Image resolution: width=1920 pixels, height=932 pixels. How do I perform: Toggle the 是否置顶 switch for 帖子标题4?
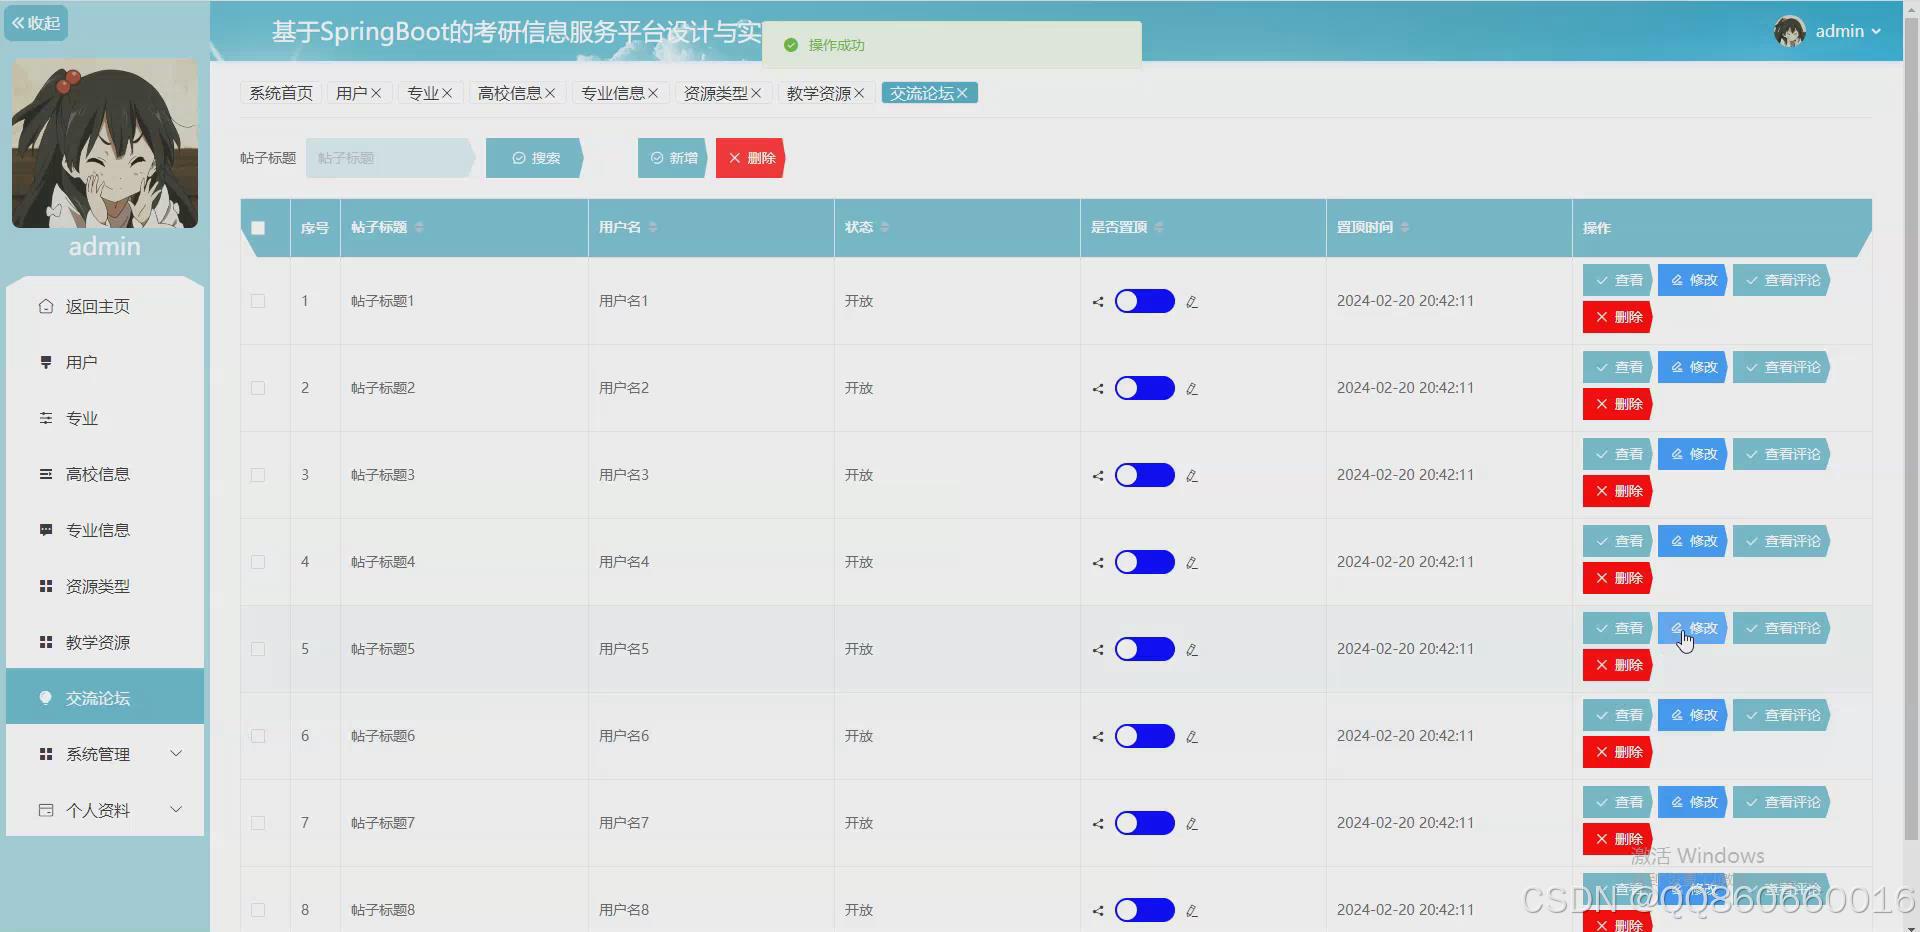coord(1145,562)
